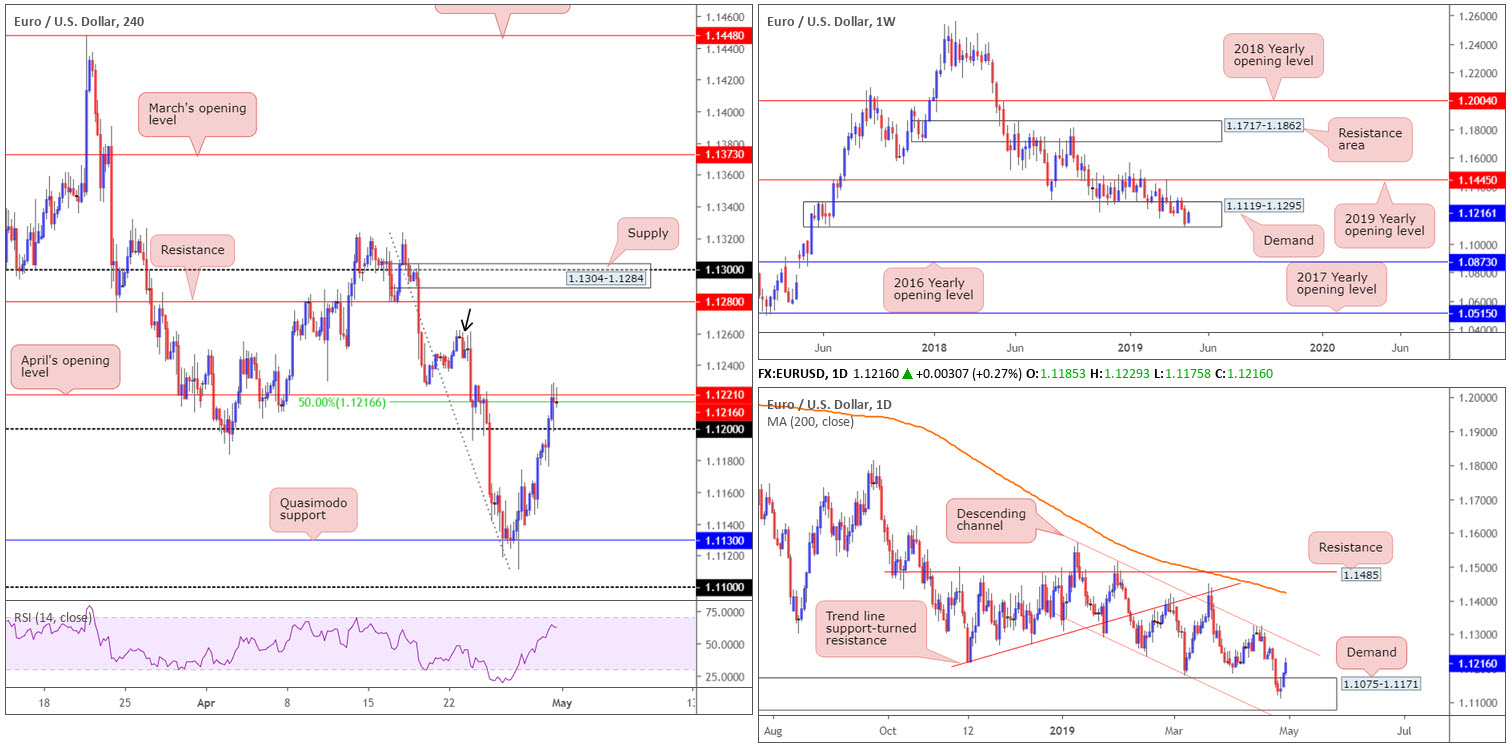The height and width of the screenshot is (747, 1510).
Task: Select the Supply zone label
Action: tap(647, 234)
